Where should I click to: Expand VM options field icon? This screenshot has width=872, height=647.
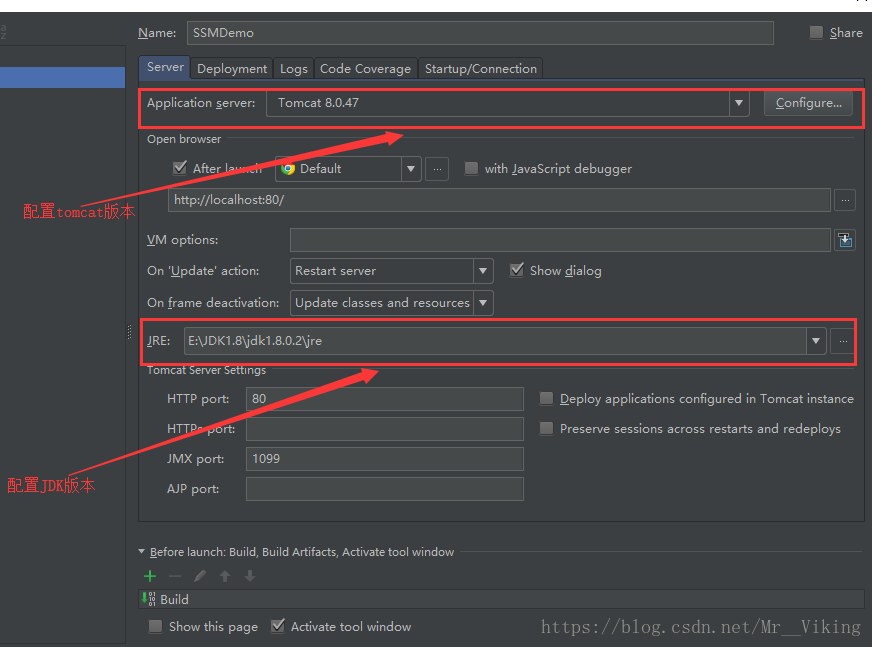845,240
